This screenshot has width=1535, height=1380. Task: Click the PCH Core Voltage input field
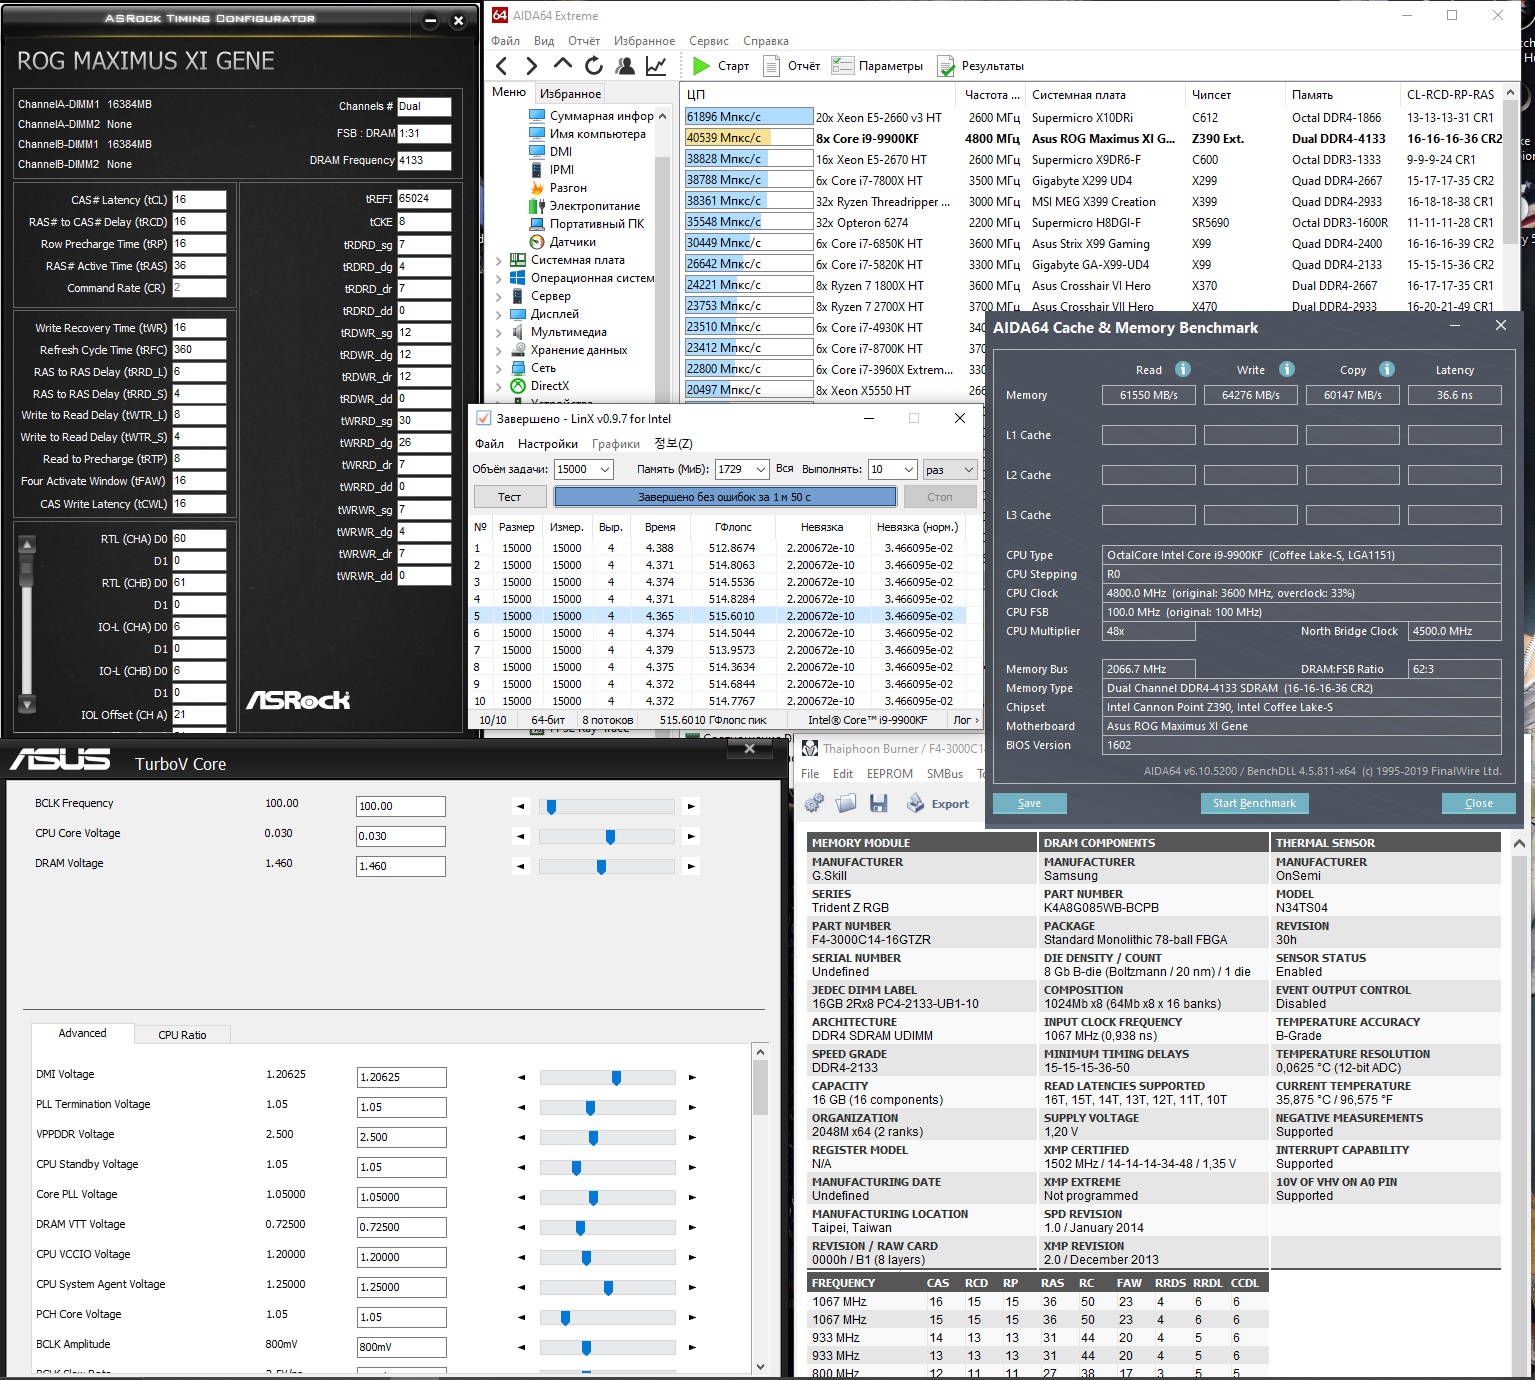pos(401,1317)
